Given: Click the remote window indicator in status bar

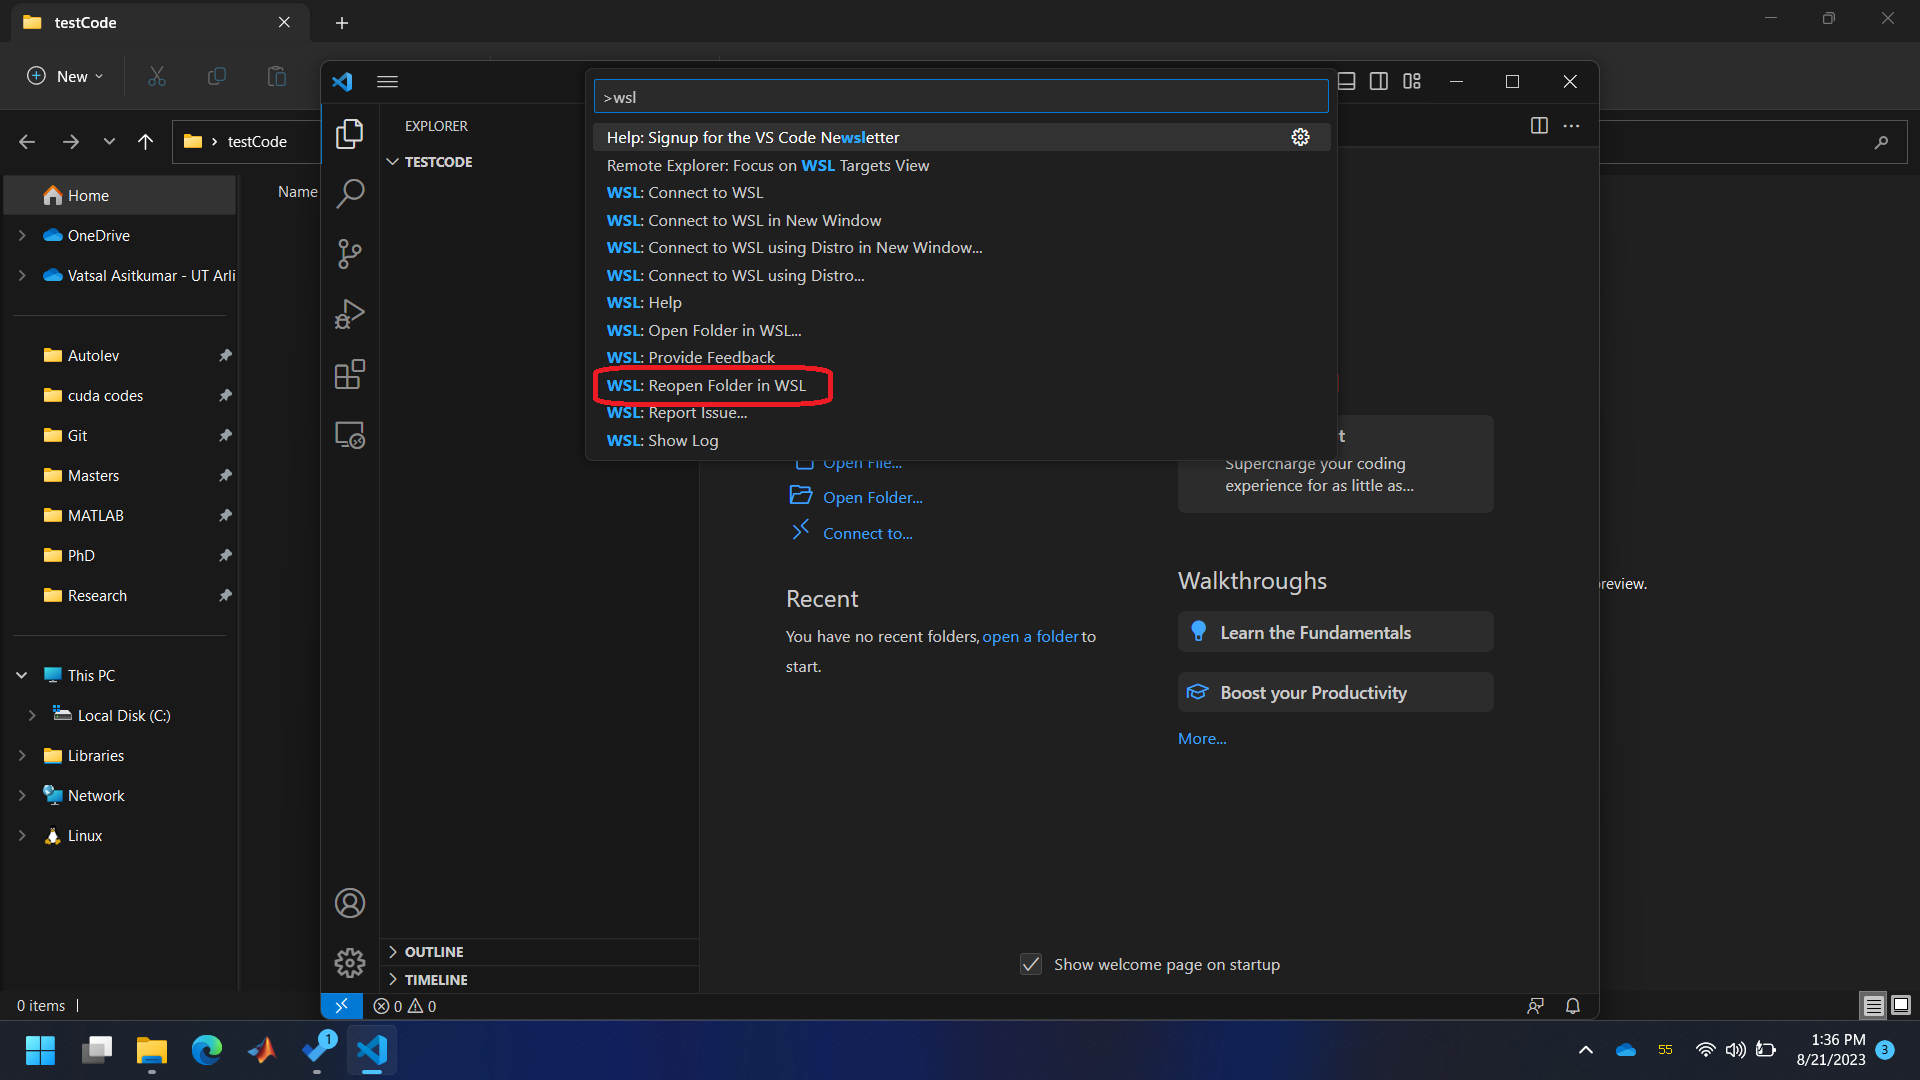Looking at the screenshot, I should coord(341,1006).
